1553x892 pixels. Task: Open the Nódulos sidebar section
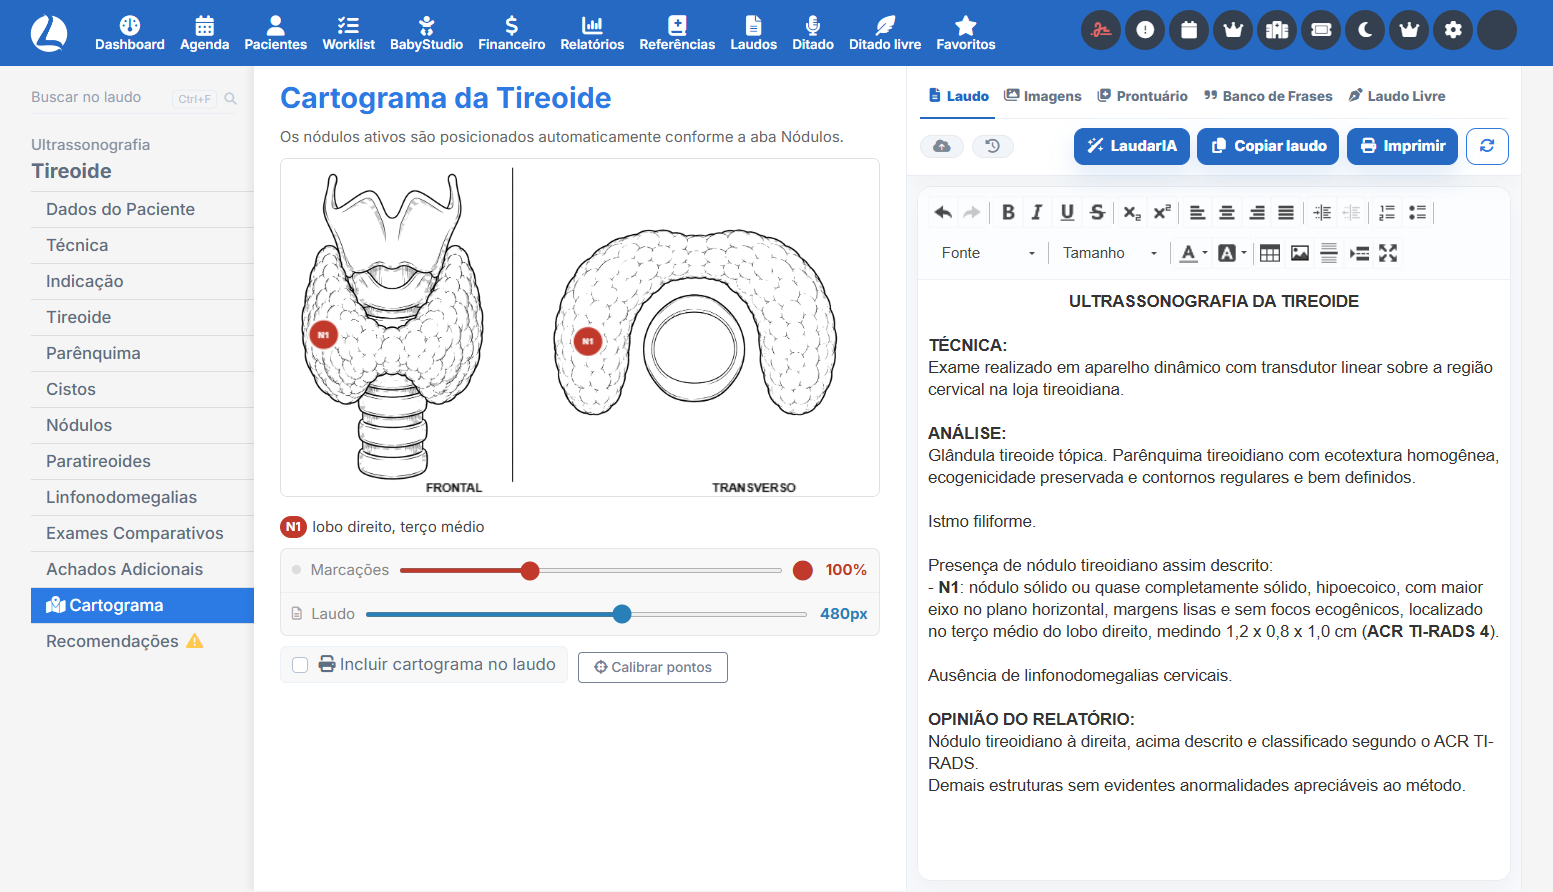(x=142, y=426)
